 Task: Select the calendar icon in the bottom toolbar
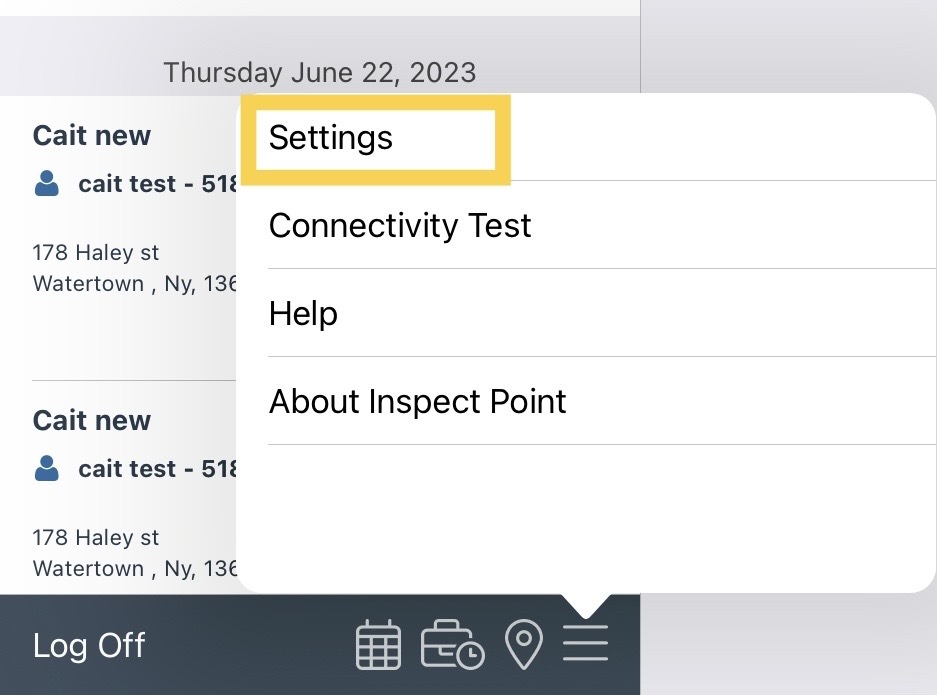click(377, 645)
